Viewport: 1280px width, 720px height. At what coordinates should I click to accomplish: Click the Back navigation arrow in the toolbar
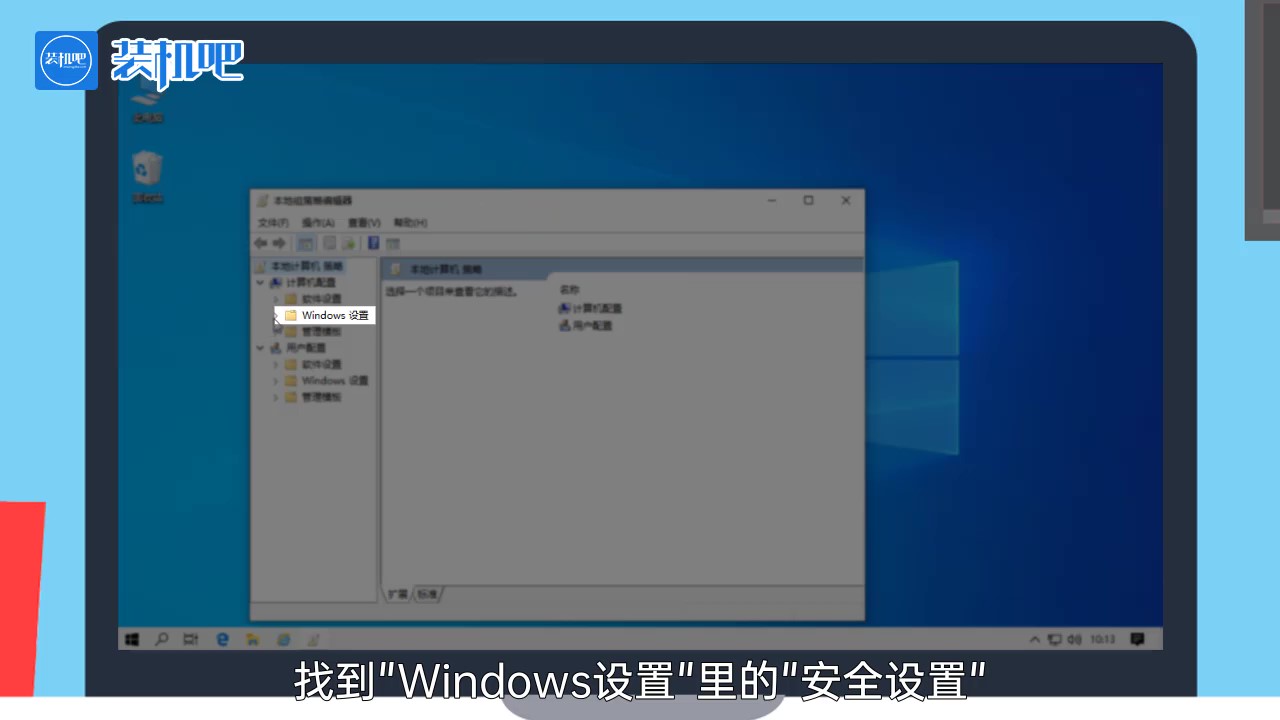point(260,243)
